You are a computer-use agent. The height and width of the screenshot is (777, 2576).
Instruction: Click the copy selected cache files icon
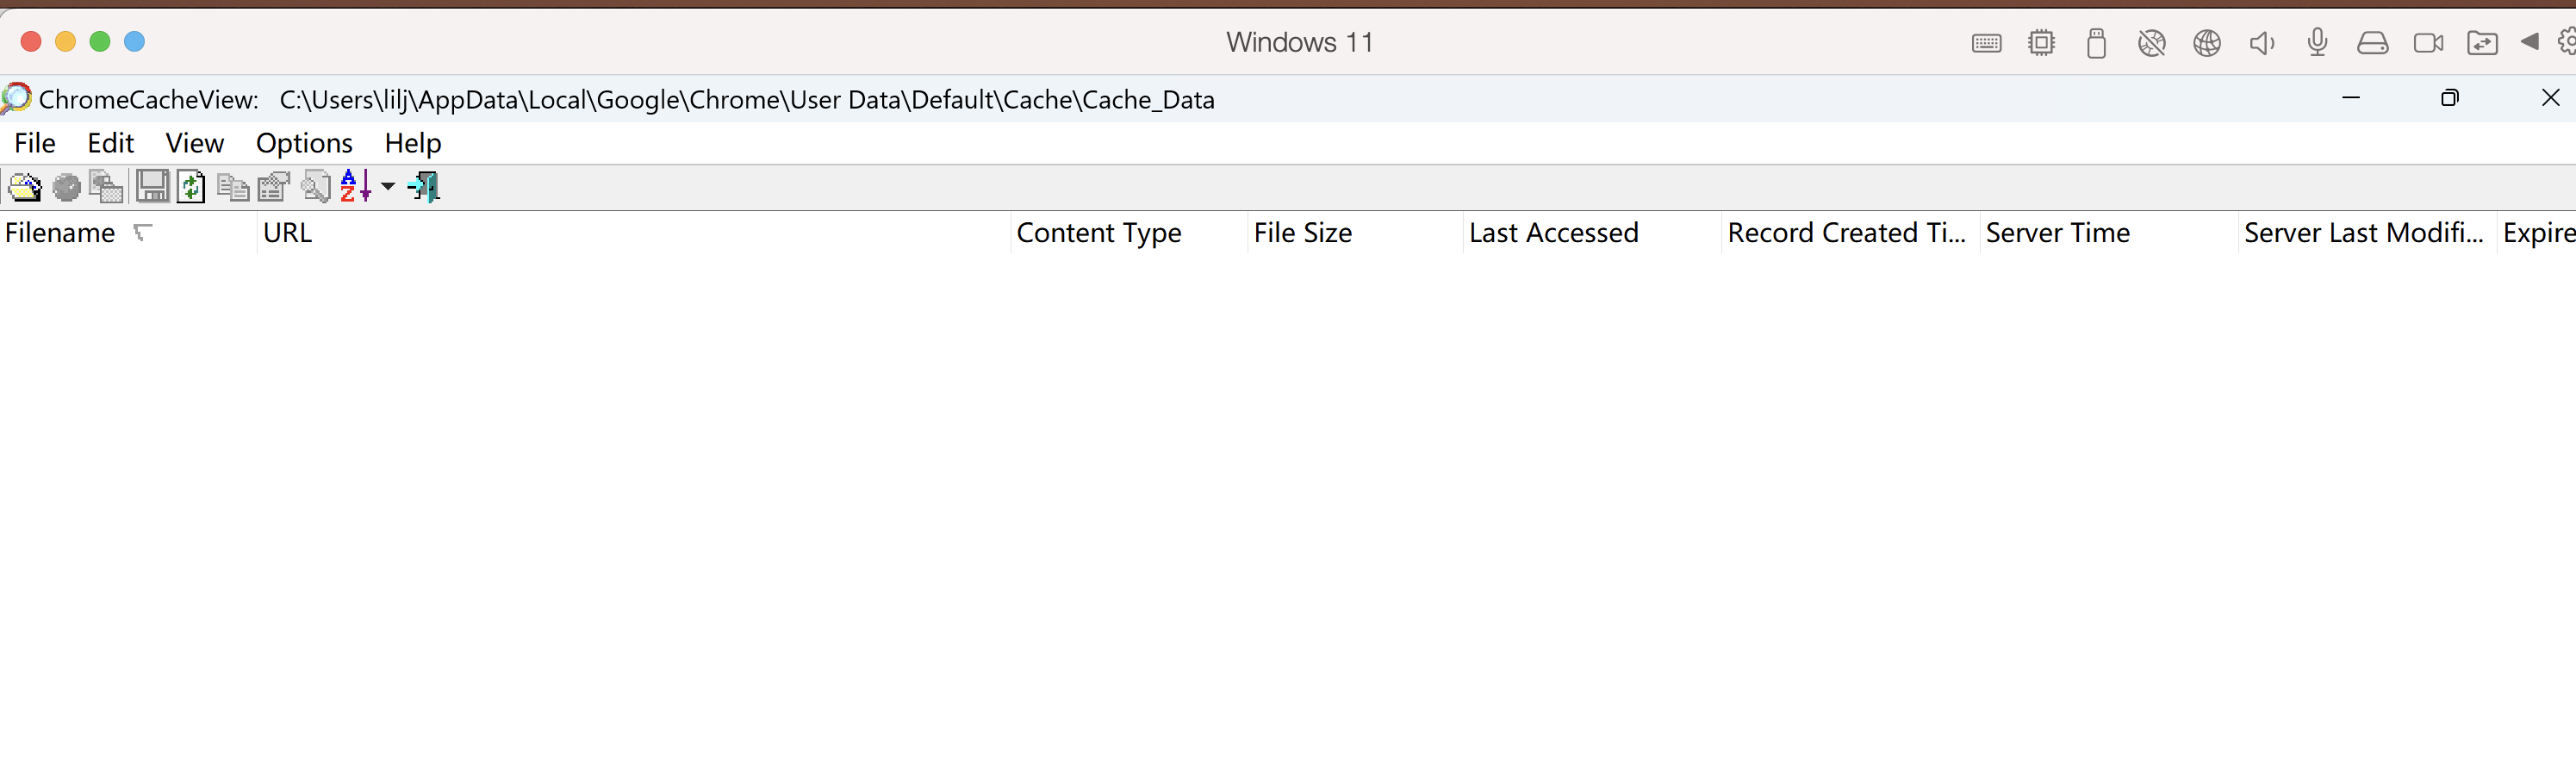[106, 187]
